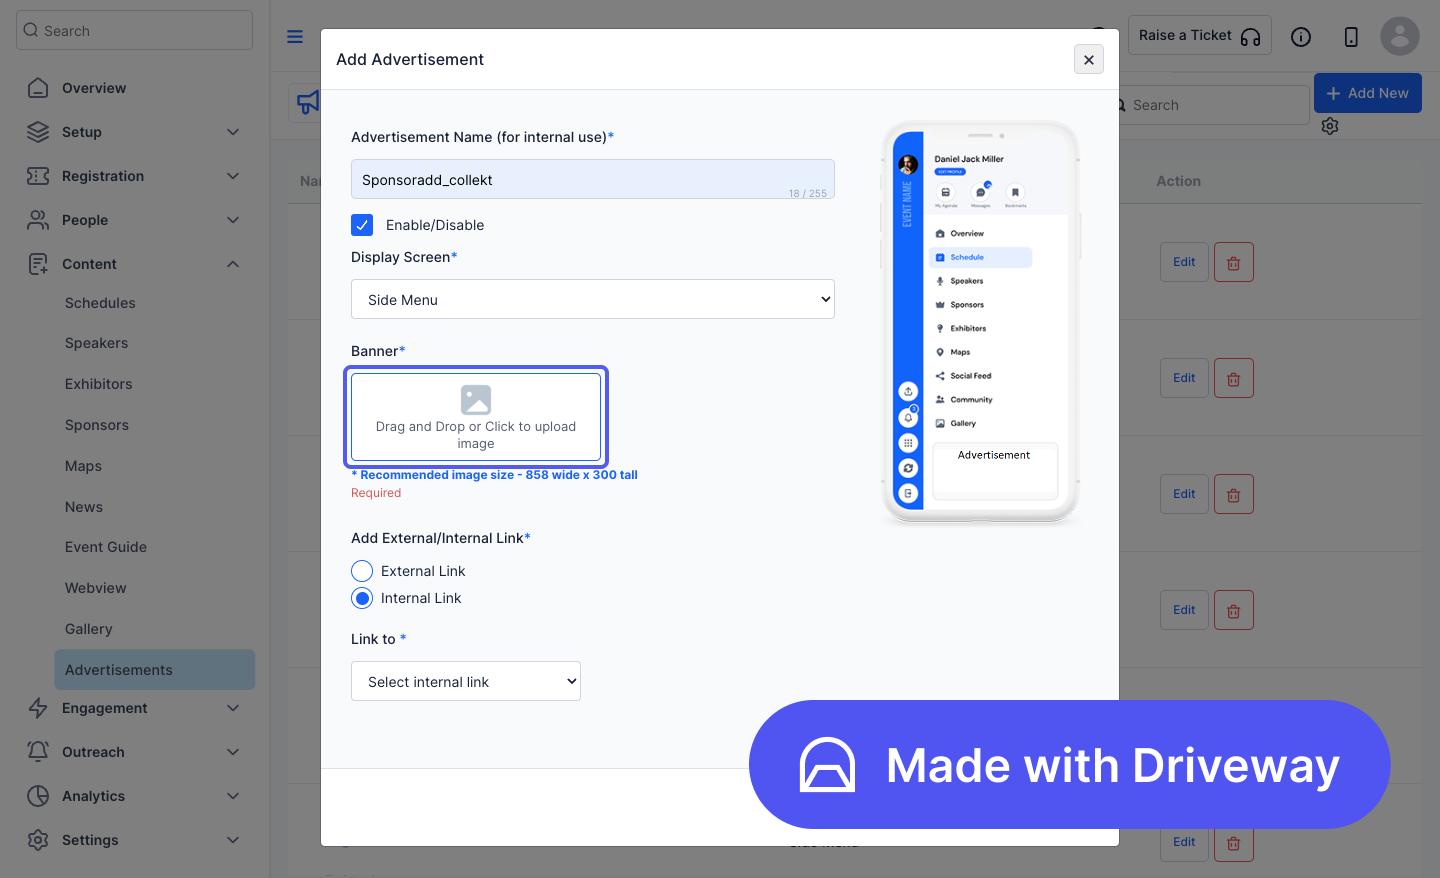Open the mobile preview icon in header

(x=1351, y=37)
